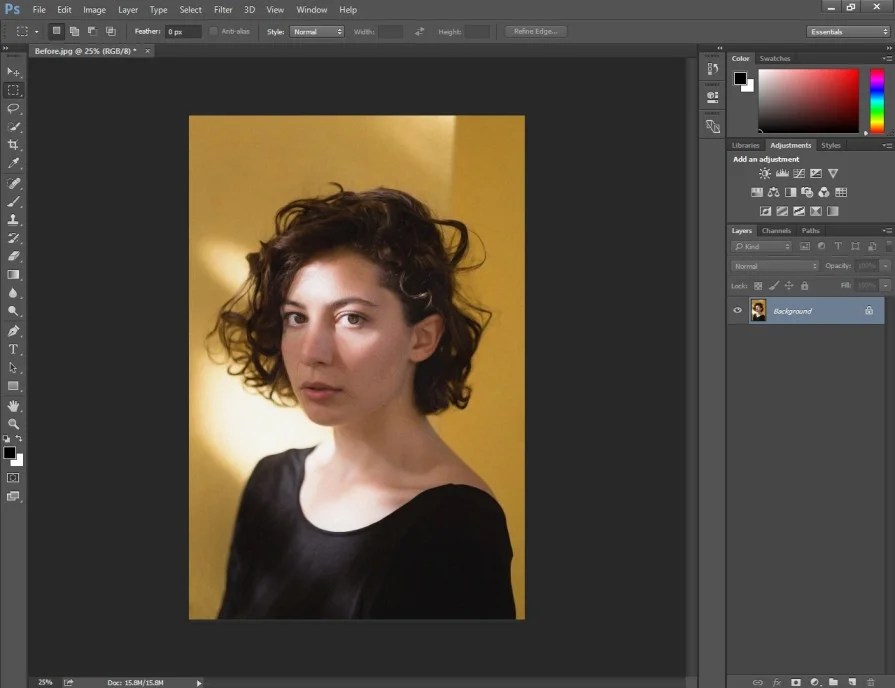Hide the Background layer
Image resolution: width=895 pixels, height=688 pixels.
pyautogui.click(x=737, y=311)
